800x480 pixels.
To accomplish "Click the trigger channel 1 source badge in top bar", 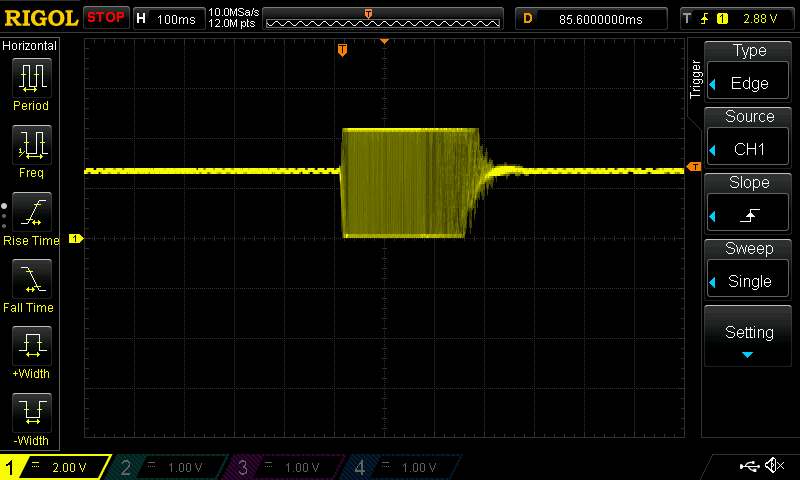I will click(x=722, y=19).
